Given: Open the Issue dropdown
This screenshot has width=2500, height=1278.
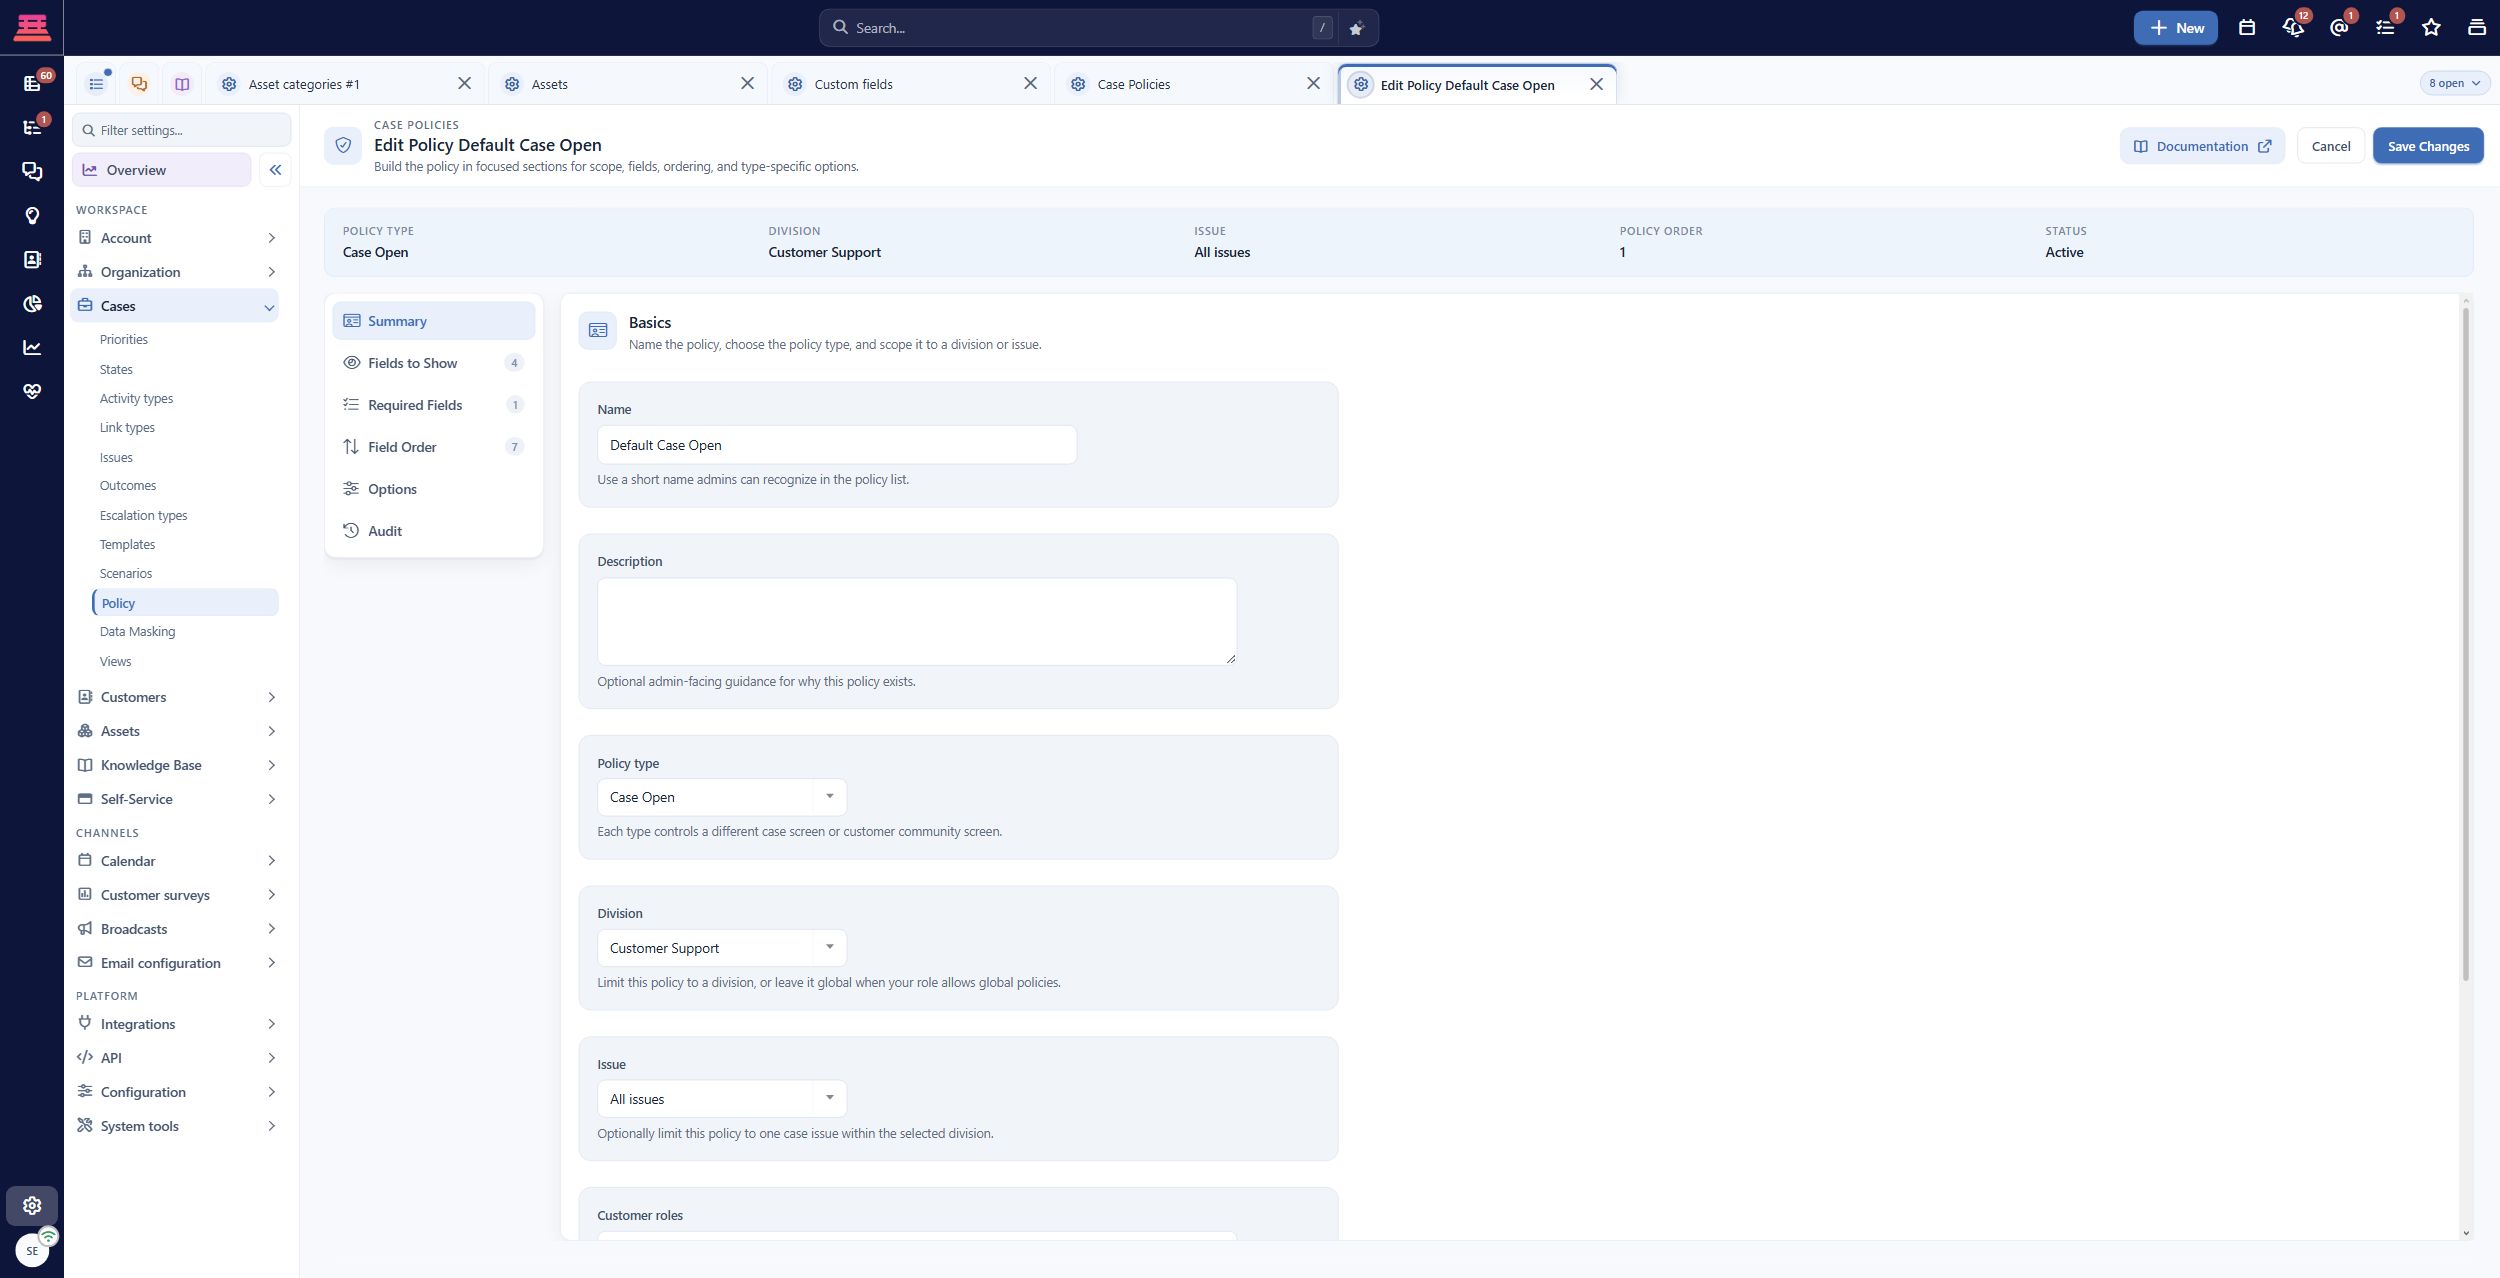Looking at the screenshot, I should (x=721, y=1099).
